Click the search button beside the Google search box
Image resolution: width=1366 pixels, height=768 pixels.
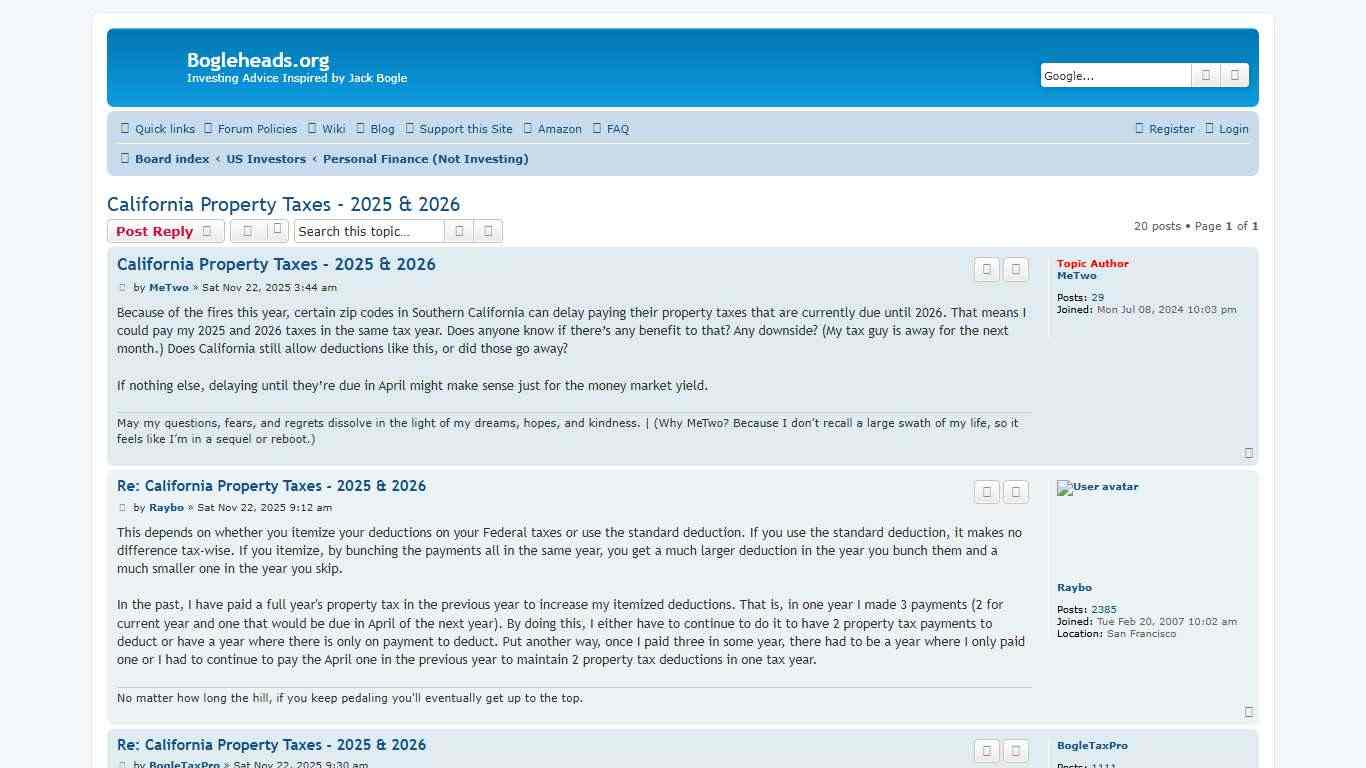(x=1205, y=76)
